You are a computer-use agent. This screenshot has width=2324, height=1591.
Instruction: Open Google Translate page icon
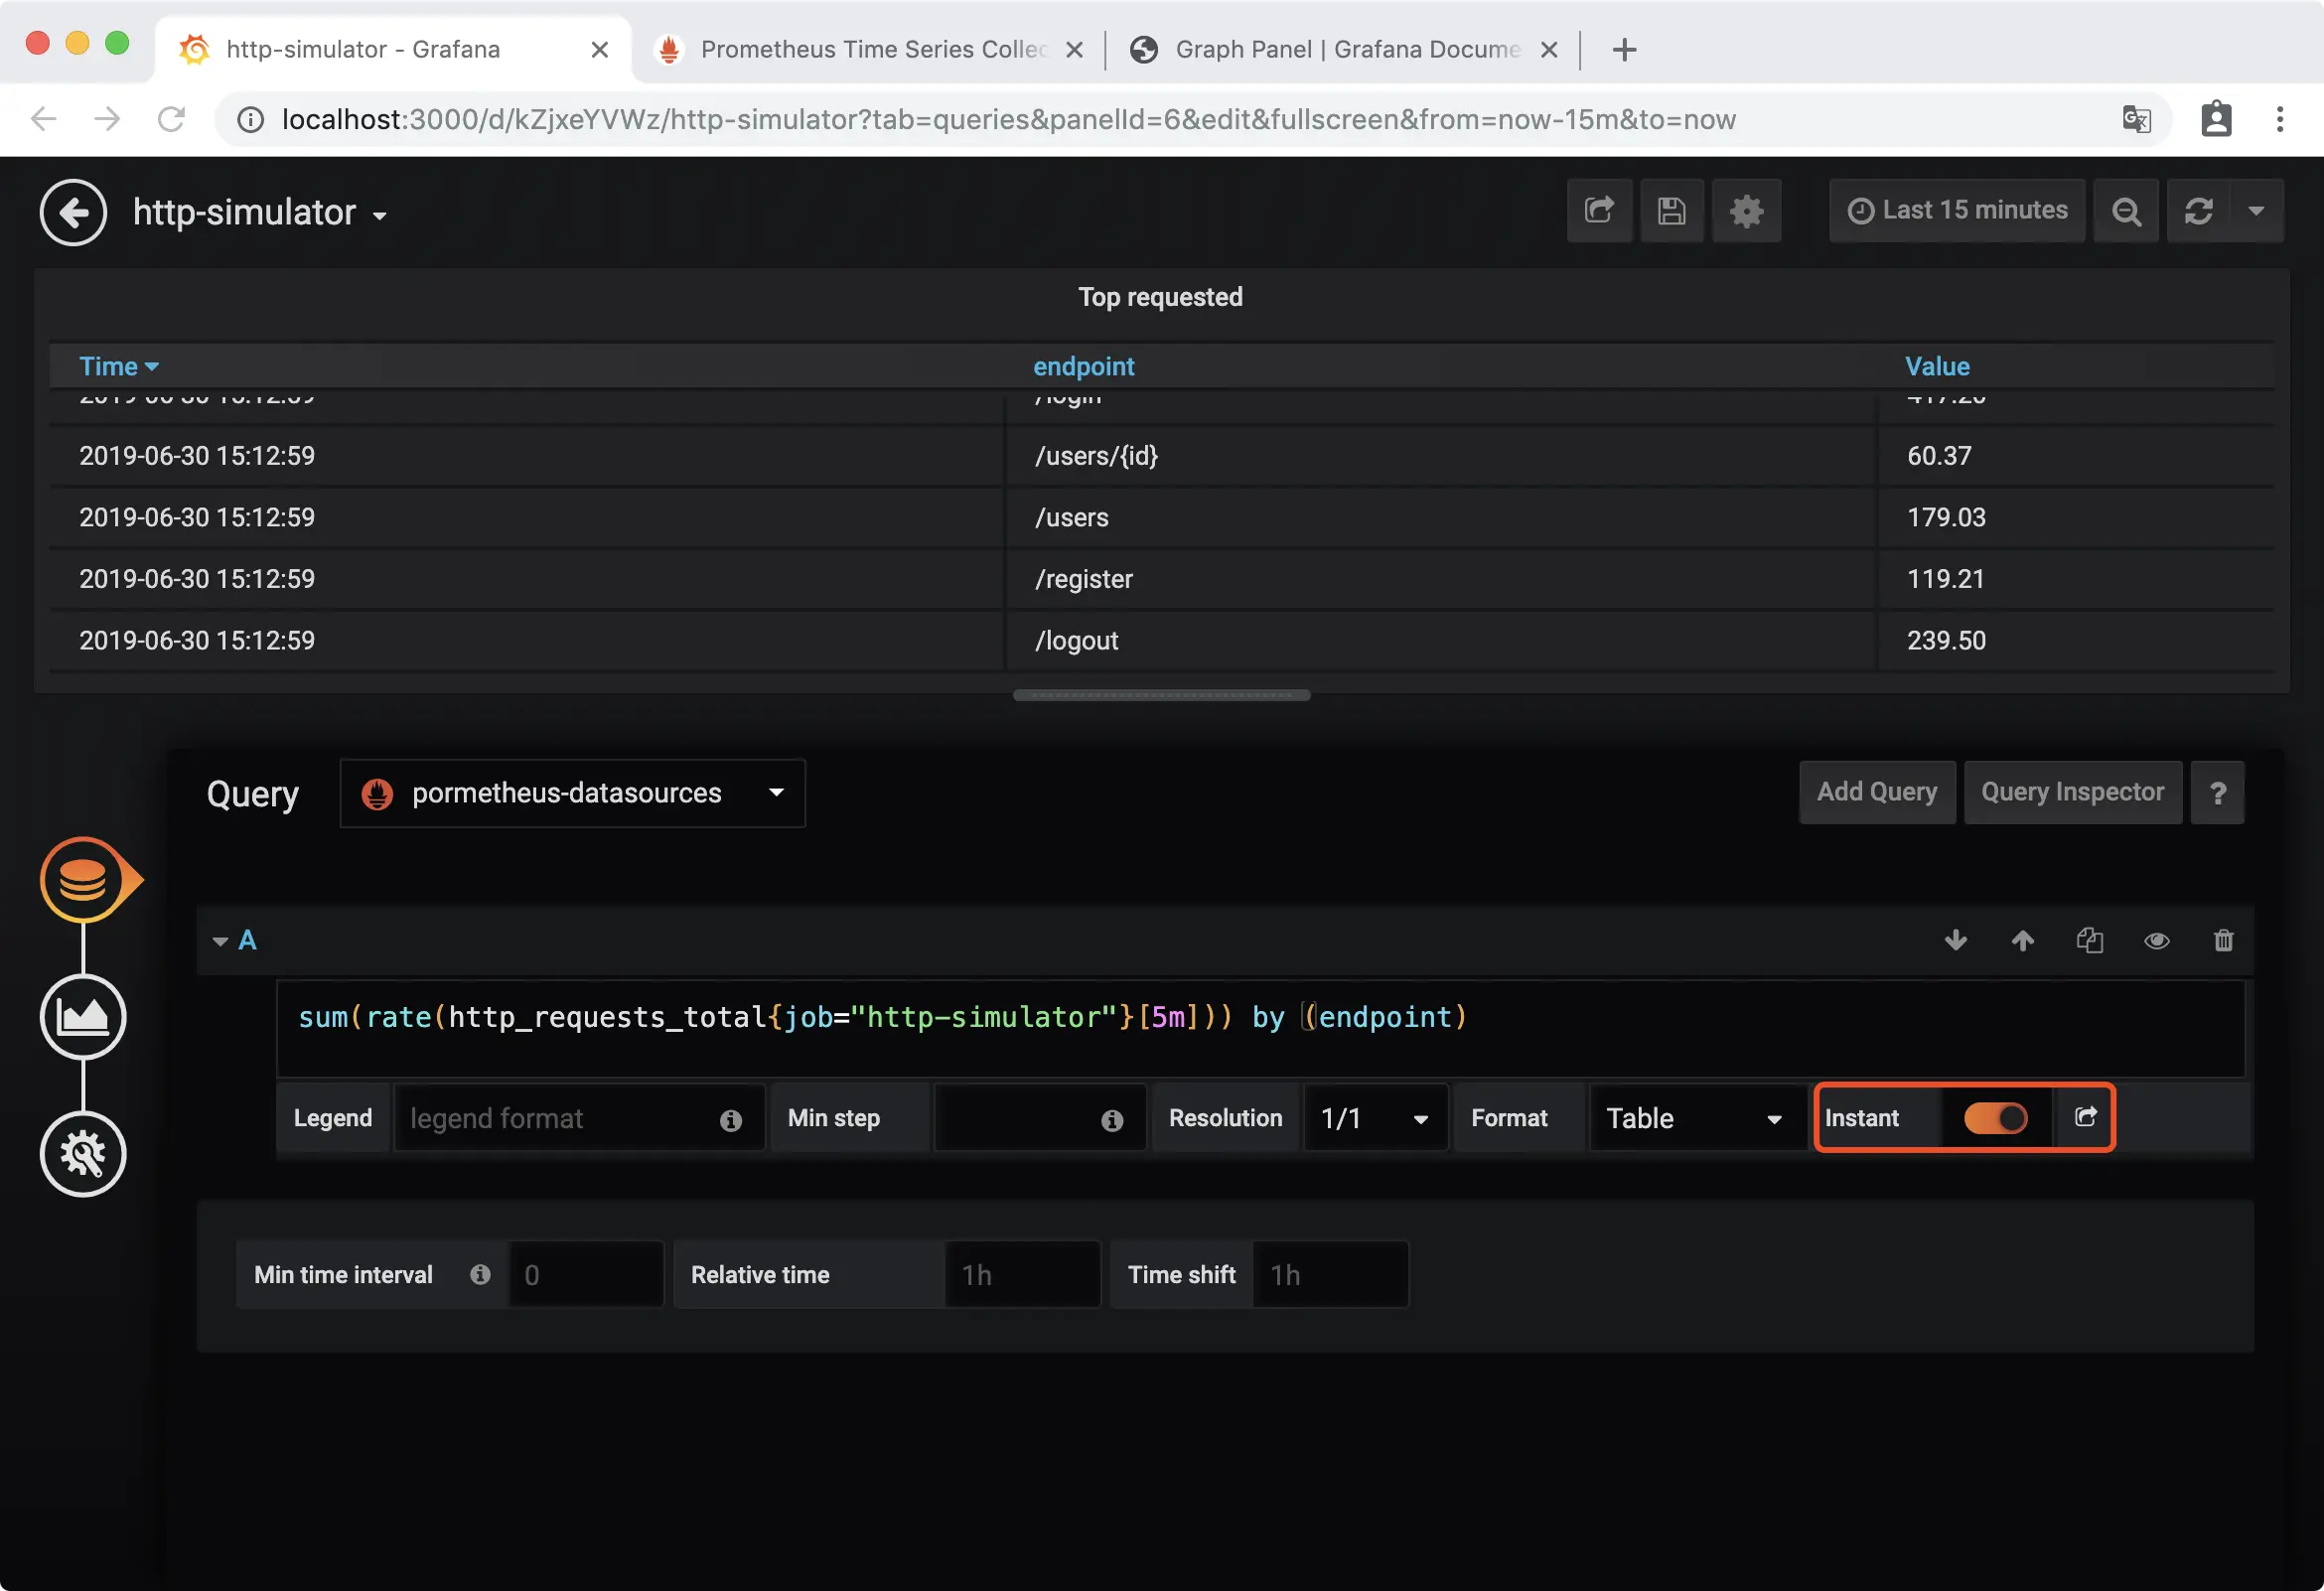(2136, 119)
